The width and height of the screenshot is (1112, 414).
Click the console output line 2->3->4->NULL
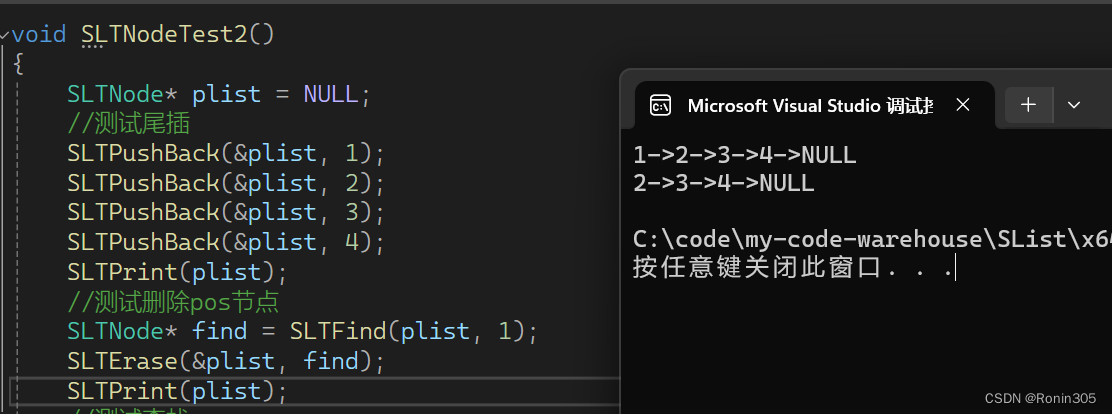[x=723, y=184]
